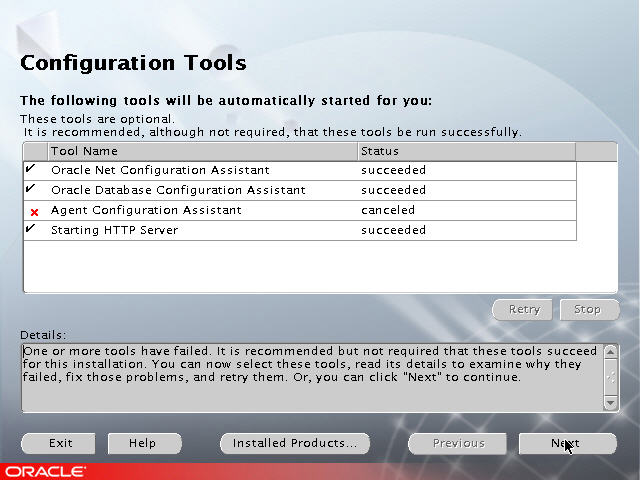
Task: Click succeeded status for Oracle Database Configuration Assistant
Action: tap(393, 190)
